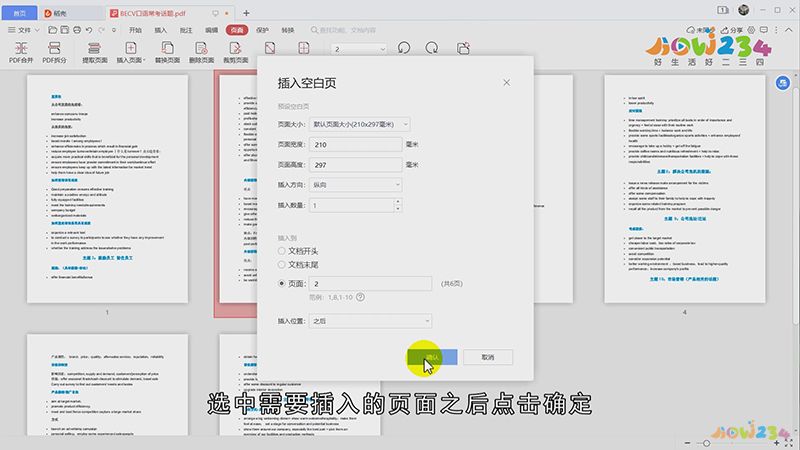Image resolution: width=800 pixels, height=450 pixels.
Task: Select the BEC口语 pdf document tab
Action: 170,13
